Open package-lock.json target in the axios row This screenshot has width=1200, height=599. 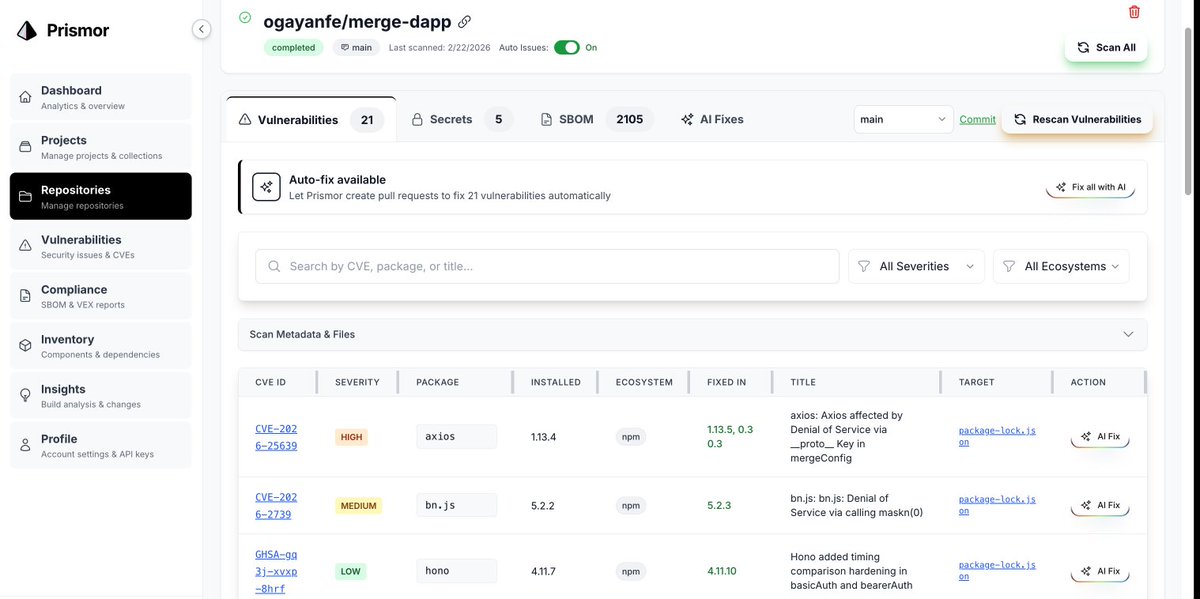[997, 436]
